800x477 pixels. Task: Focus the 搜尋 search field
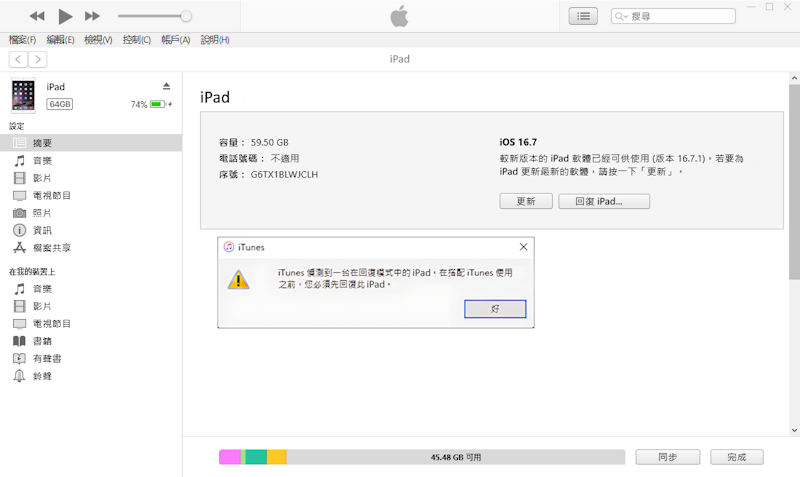[x=673, y=16]
